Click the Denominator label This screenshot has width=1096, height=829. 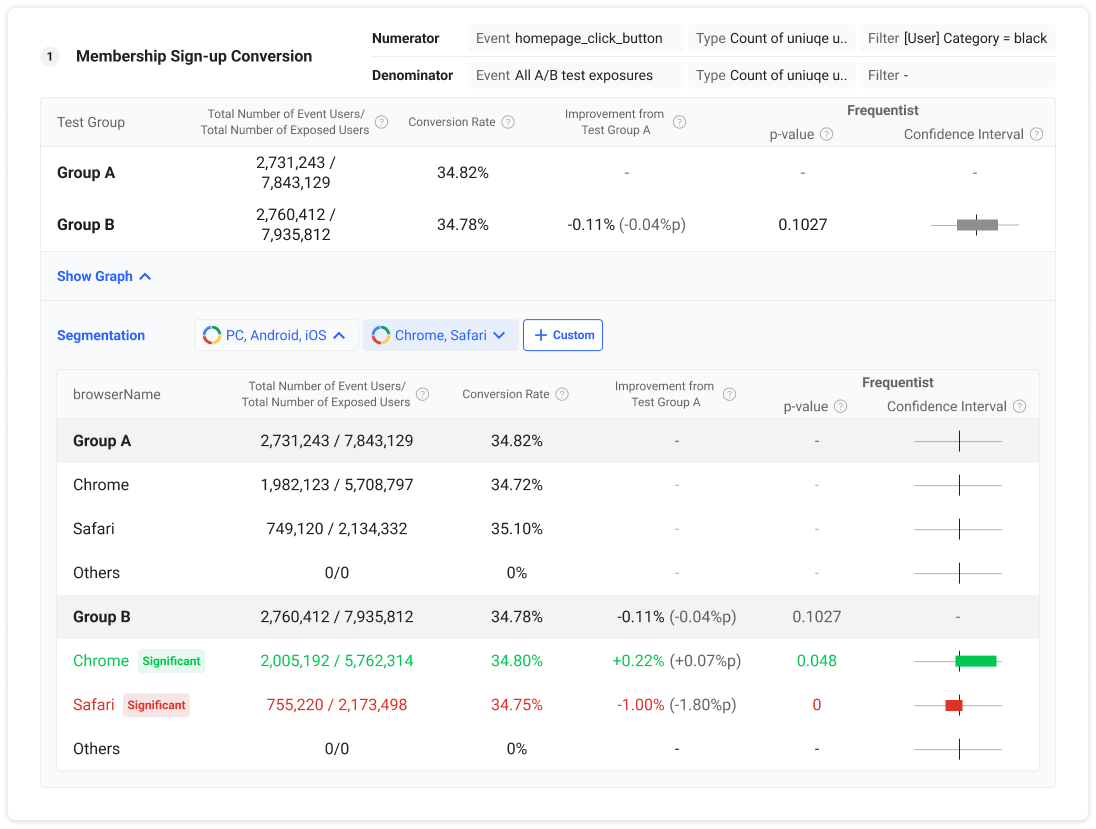[412, 75]
